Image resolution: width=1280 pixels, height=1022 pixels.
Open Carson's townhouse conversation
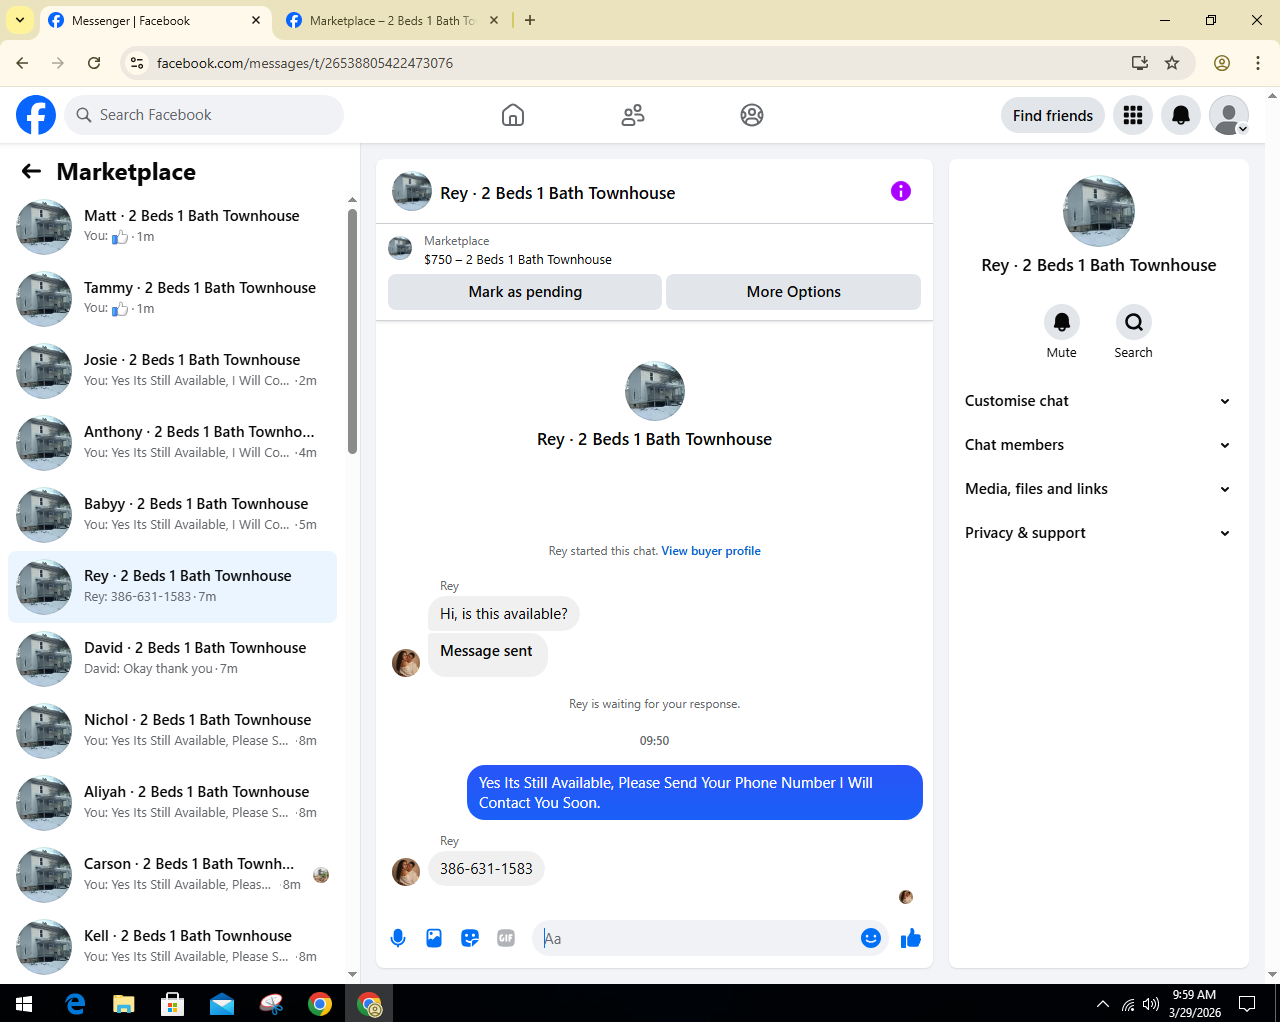[172, 875]
